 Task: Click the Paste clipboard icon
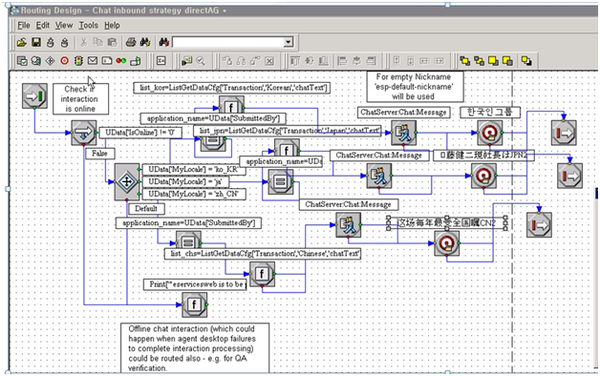[112, 42]
